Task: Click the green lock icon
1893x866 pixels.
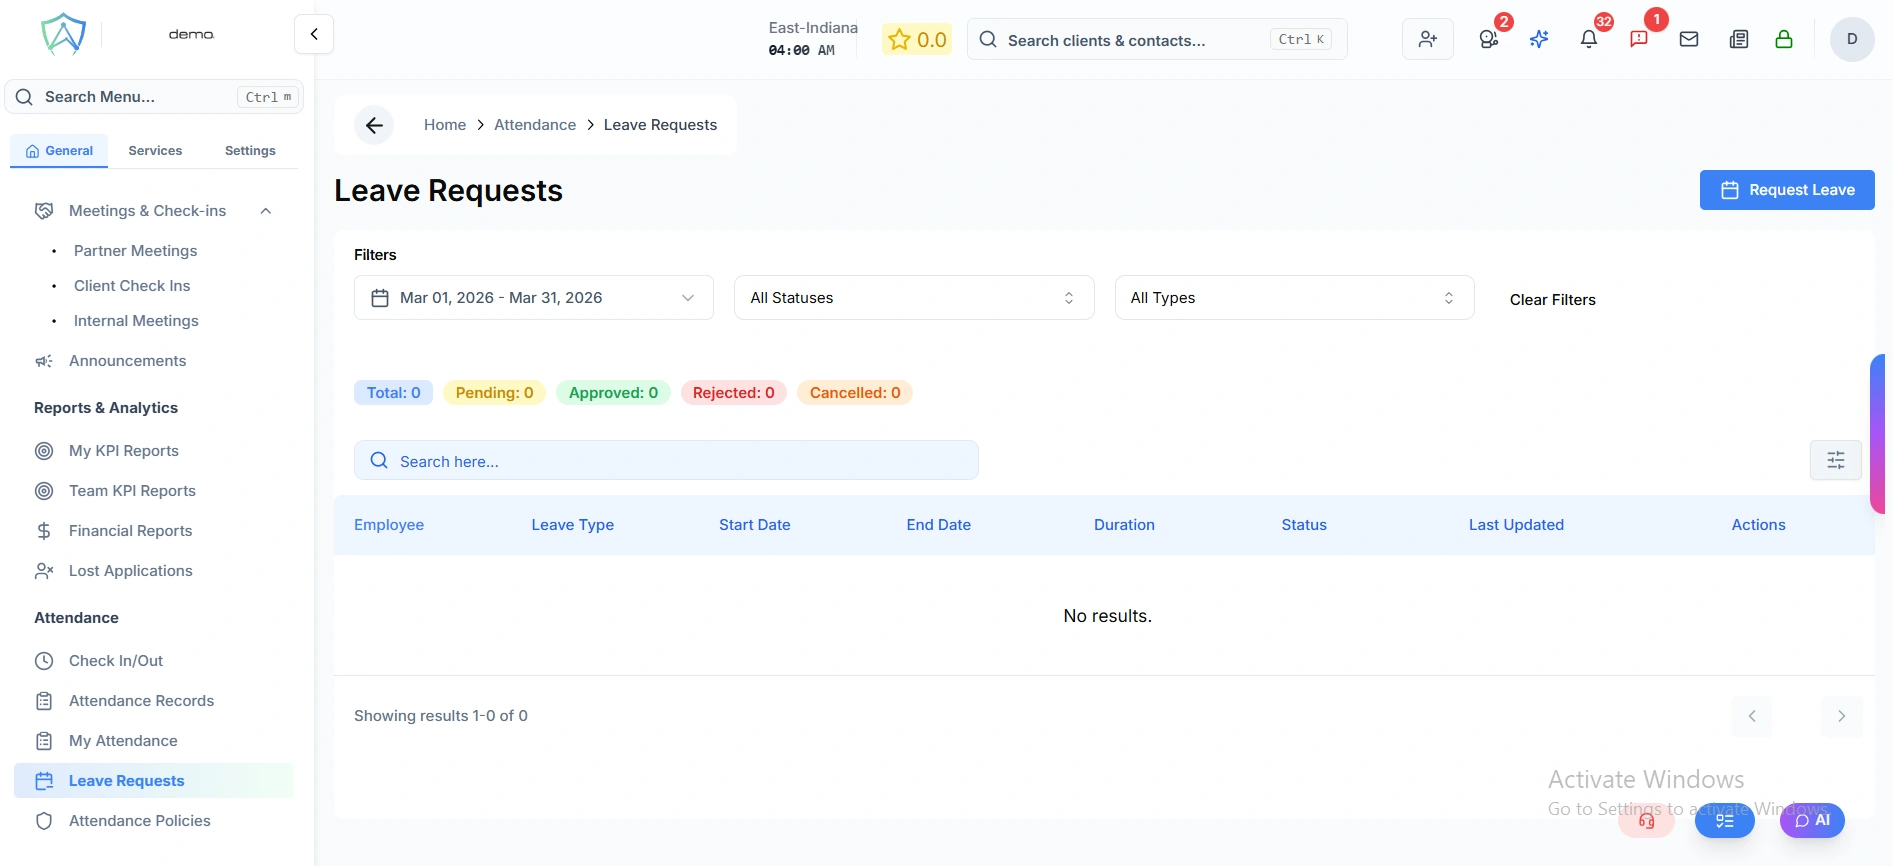Action: (1783, 40)
